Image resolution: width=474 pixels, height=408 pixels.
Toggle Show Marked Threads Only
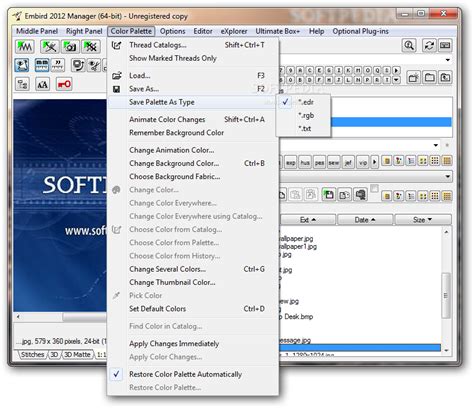click(x=193, y=58)
